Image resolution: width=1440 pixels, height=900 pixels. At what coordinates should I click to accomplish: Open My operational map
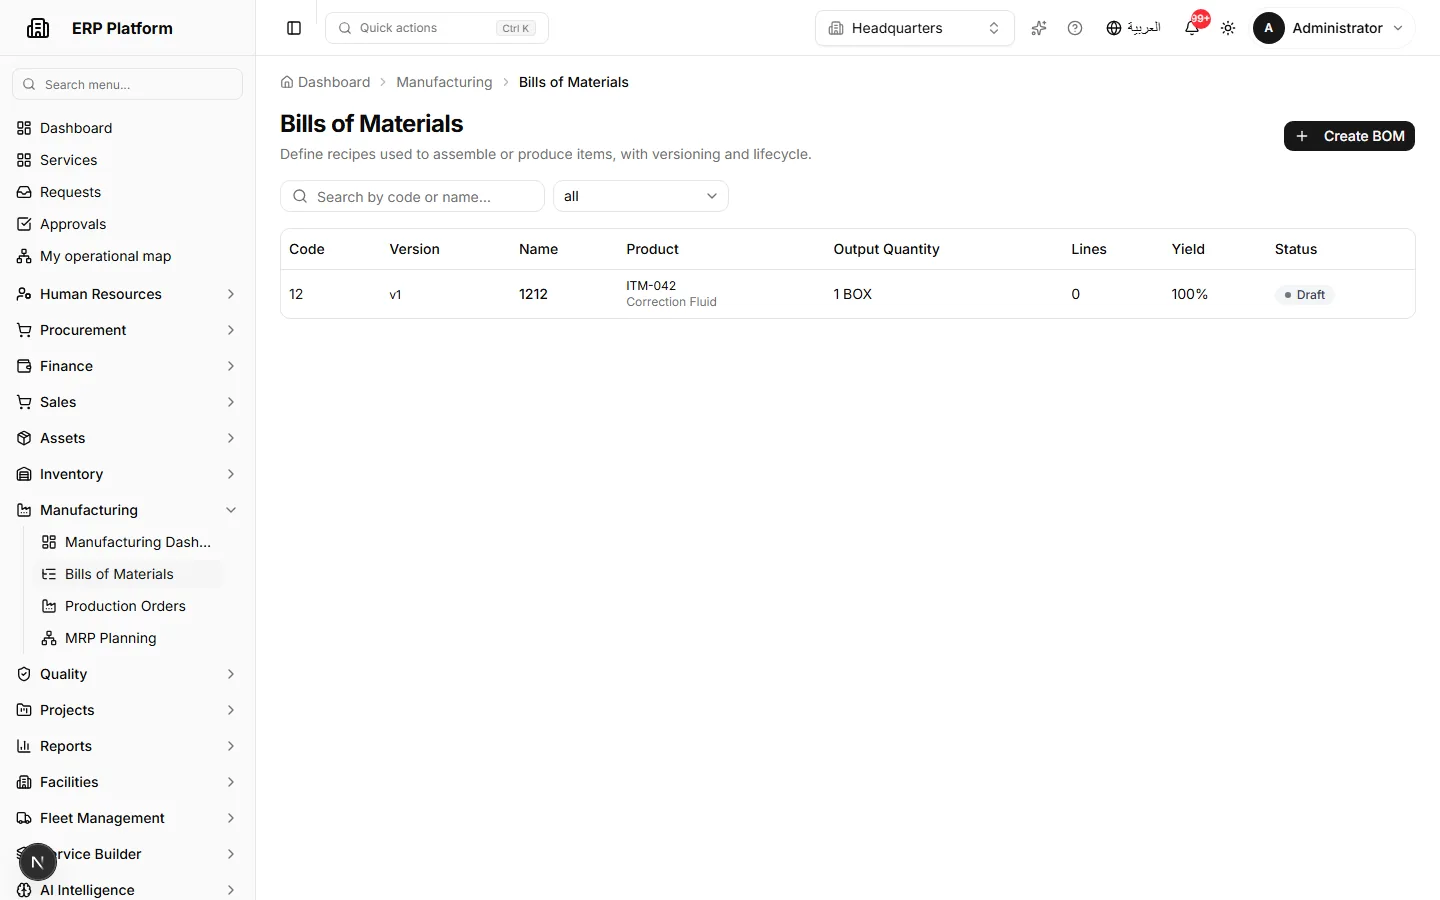point(128,256)
